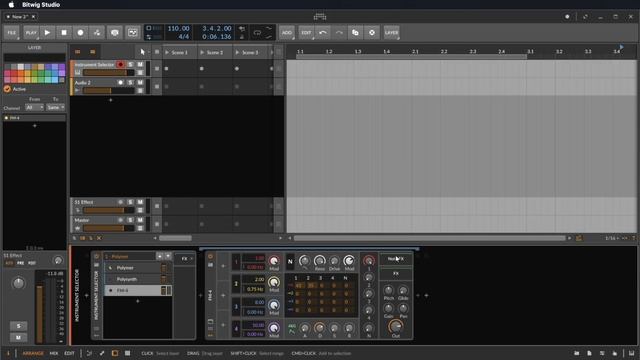Click the Master track volume fader

(109, 228)
